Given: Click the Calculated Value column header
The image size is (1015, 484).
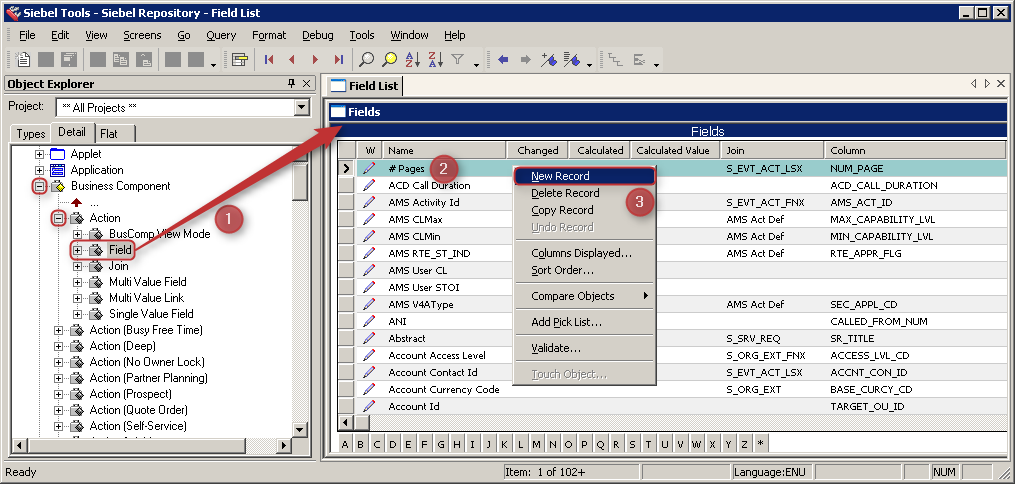Looking at the screenshot, I should tap(675, 150).
